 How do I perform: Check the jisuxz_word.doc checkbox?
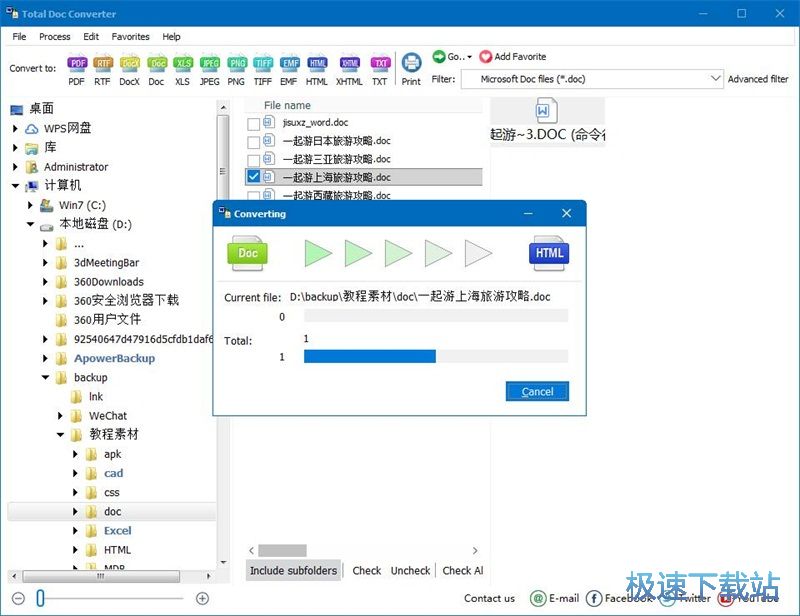(x=253, y=124)
